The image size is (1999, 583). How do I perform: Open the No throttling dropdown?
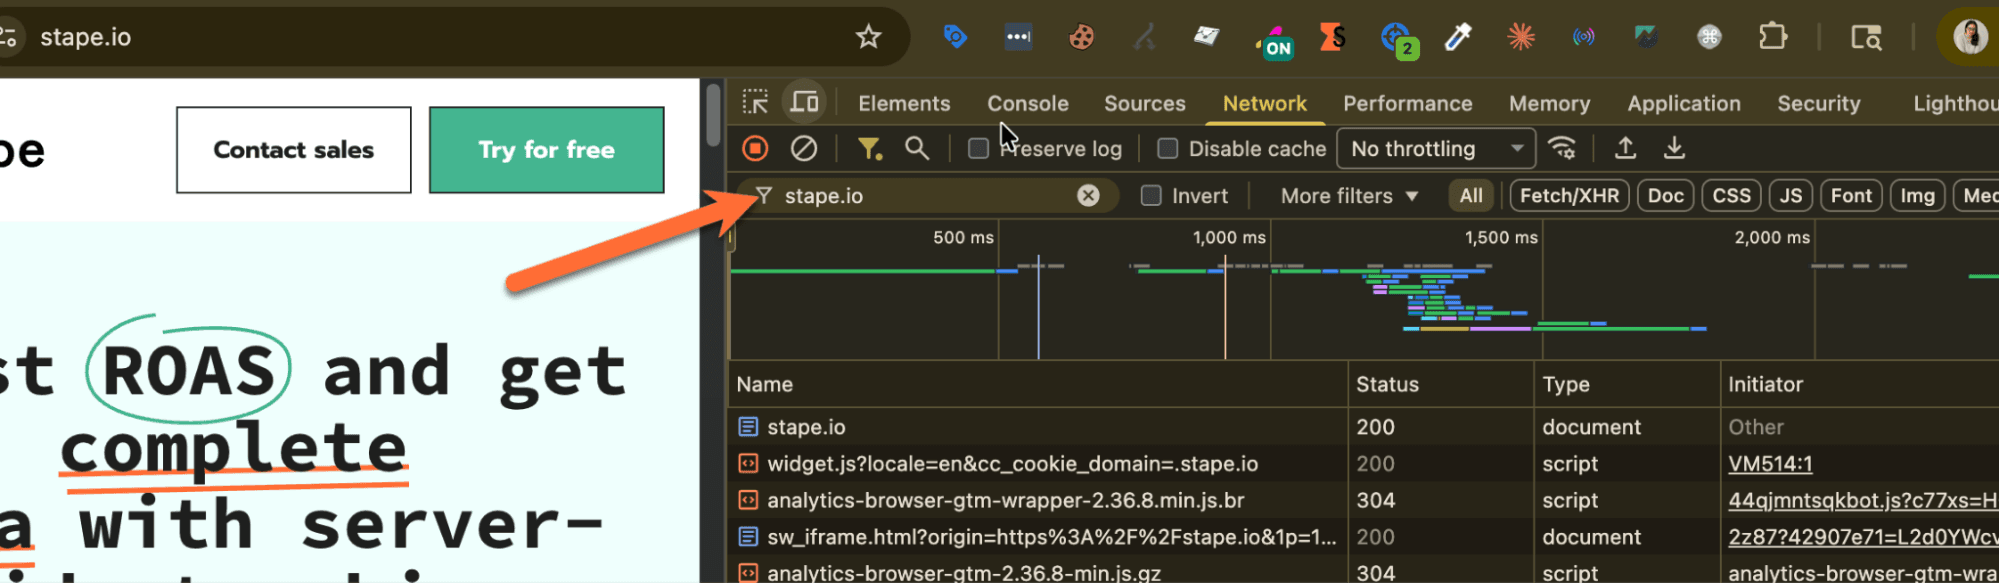tap(1436, 149)
